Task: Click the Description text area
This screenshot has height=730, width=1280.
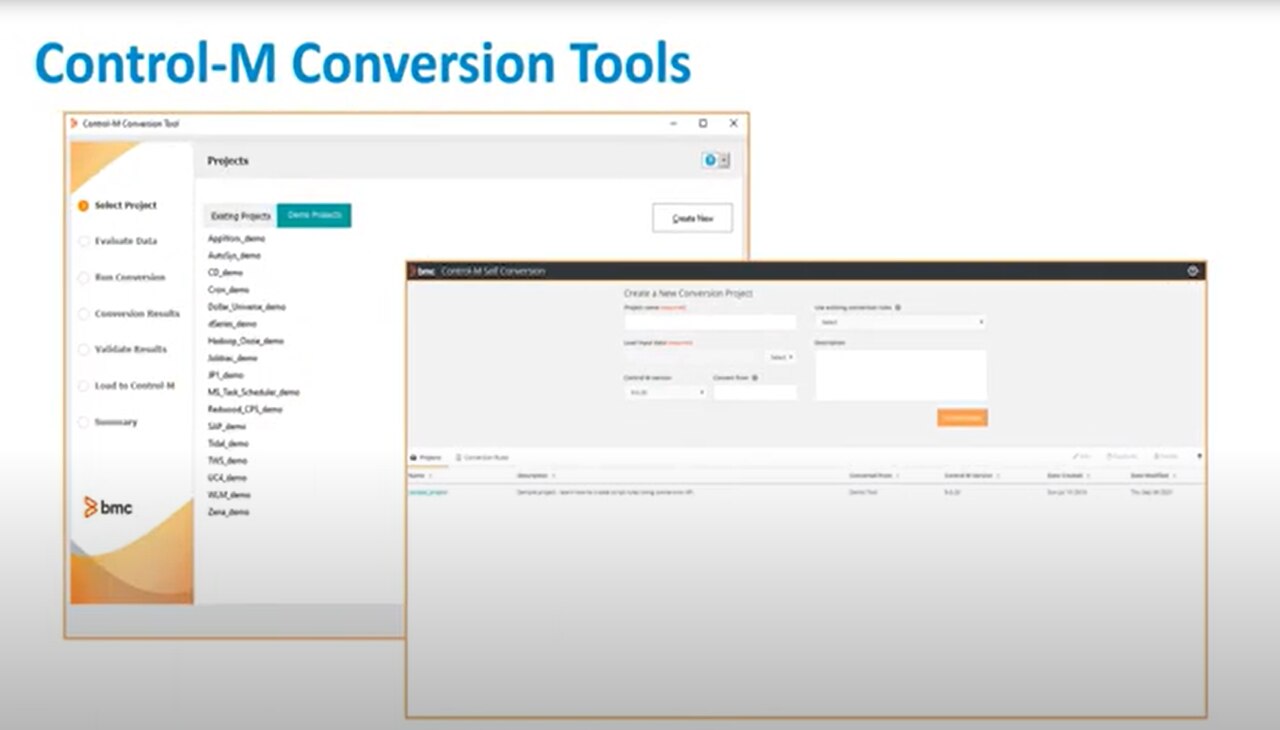Action: click(x=901, y=375)
